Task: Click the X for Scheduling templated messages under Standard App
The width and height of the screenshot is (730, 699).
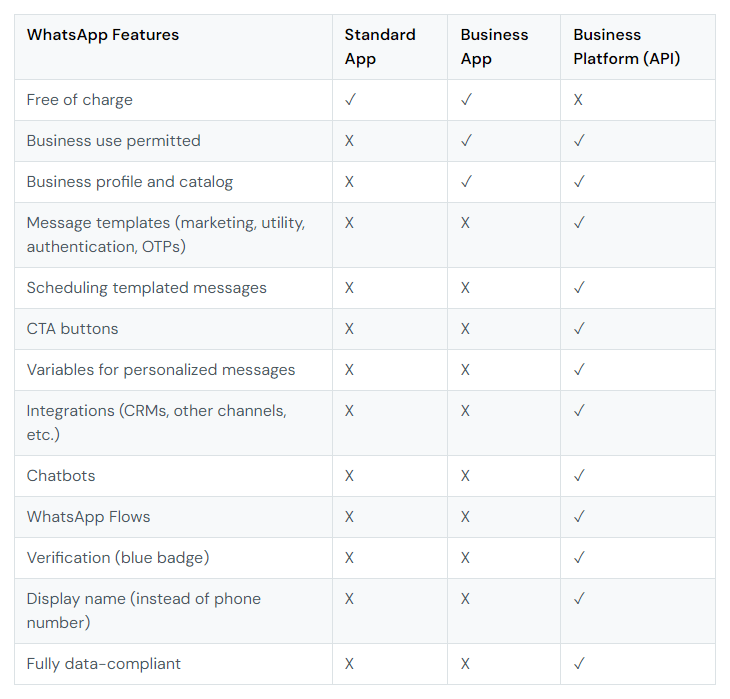Action: [349, 288]
